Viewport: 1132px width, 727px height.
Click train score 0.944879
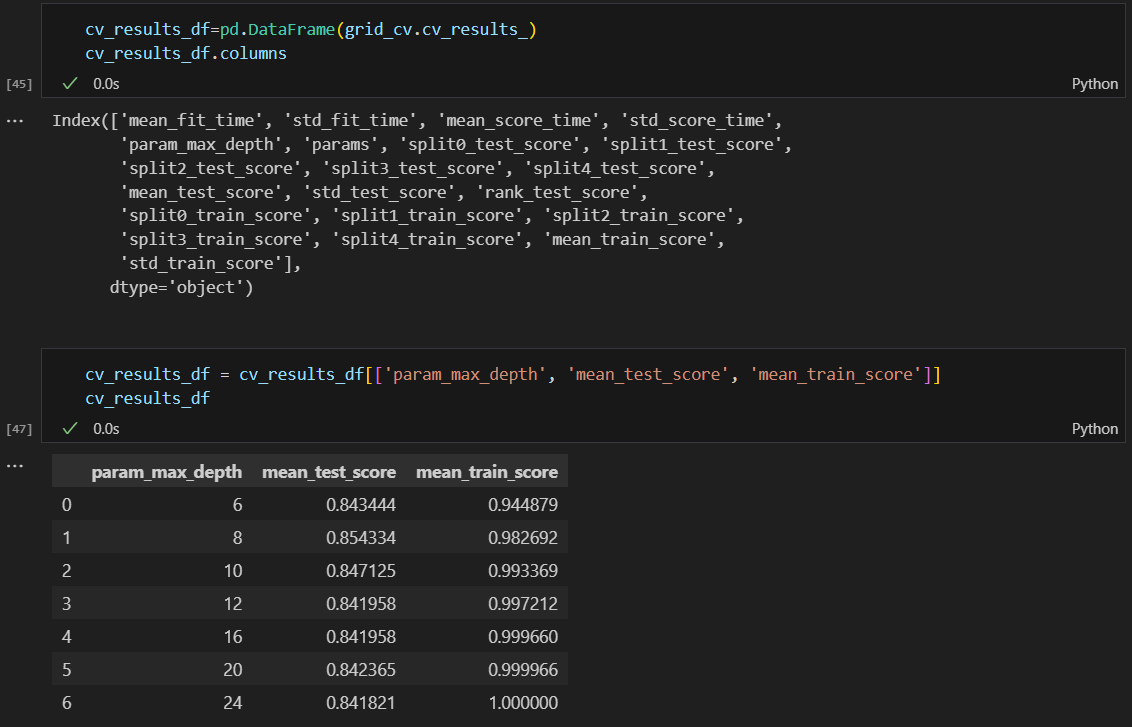pos(523,505)
